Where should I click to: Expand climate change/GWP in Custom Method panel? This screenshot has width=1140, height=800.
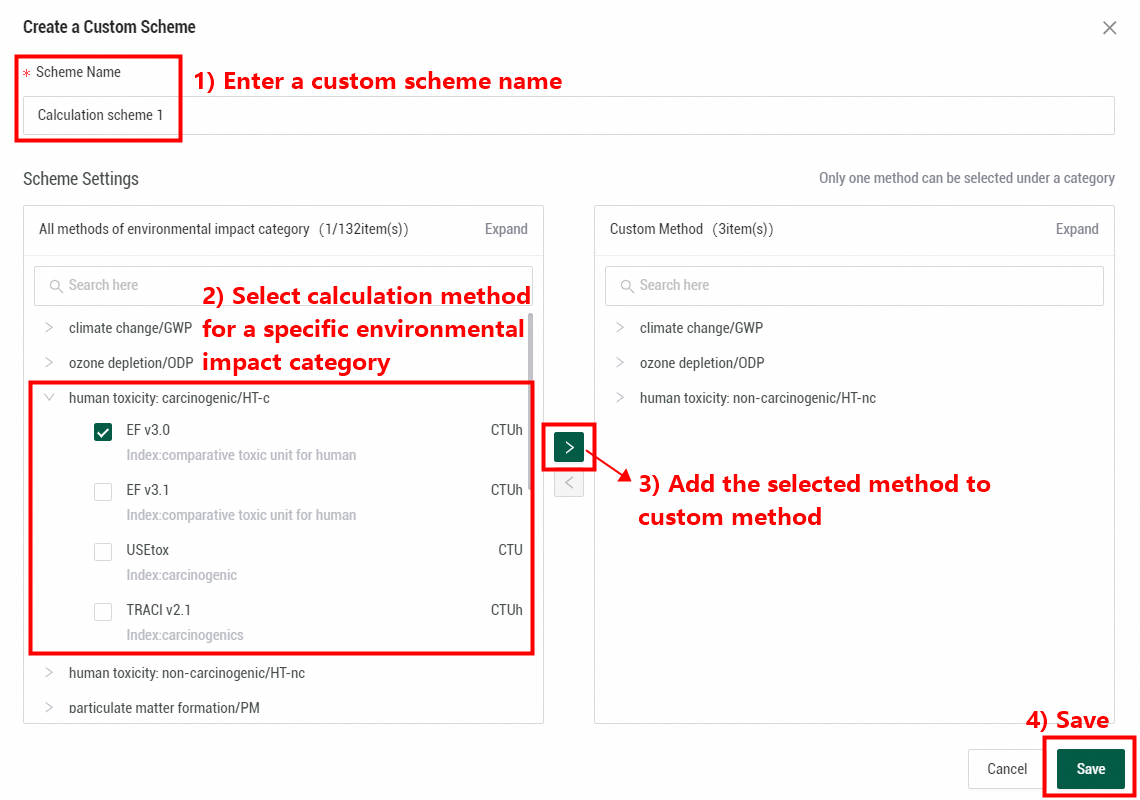point(620,328)
